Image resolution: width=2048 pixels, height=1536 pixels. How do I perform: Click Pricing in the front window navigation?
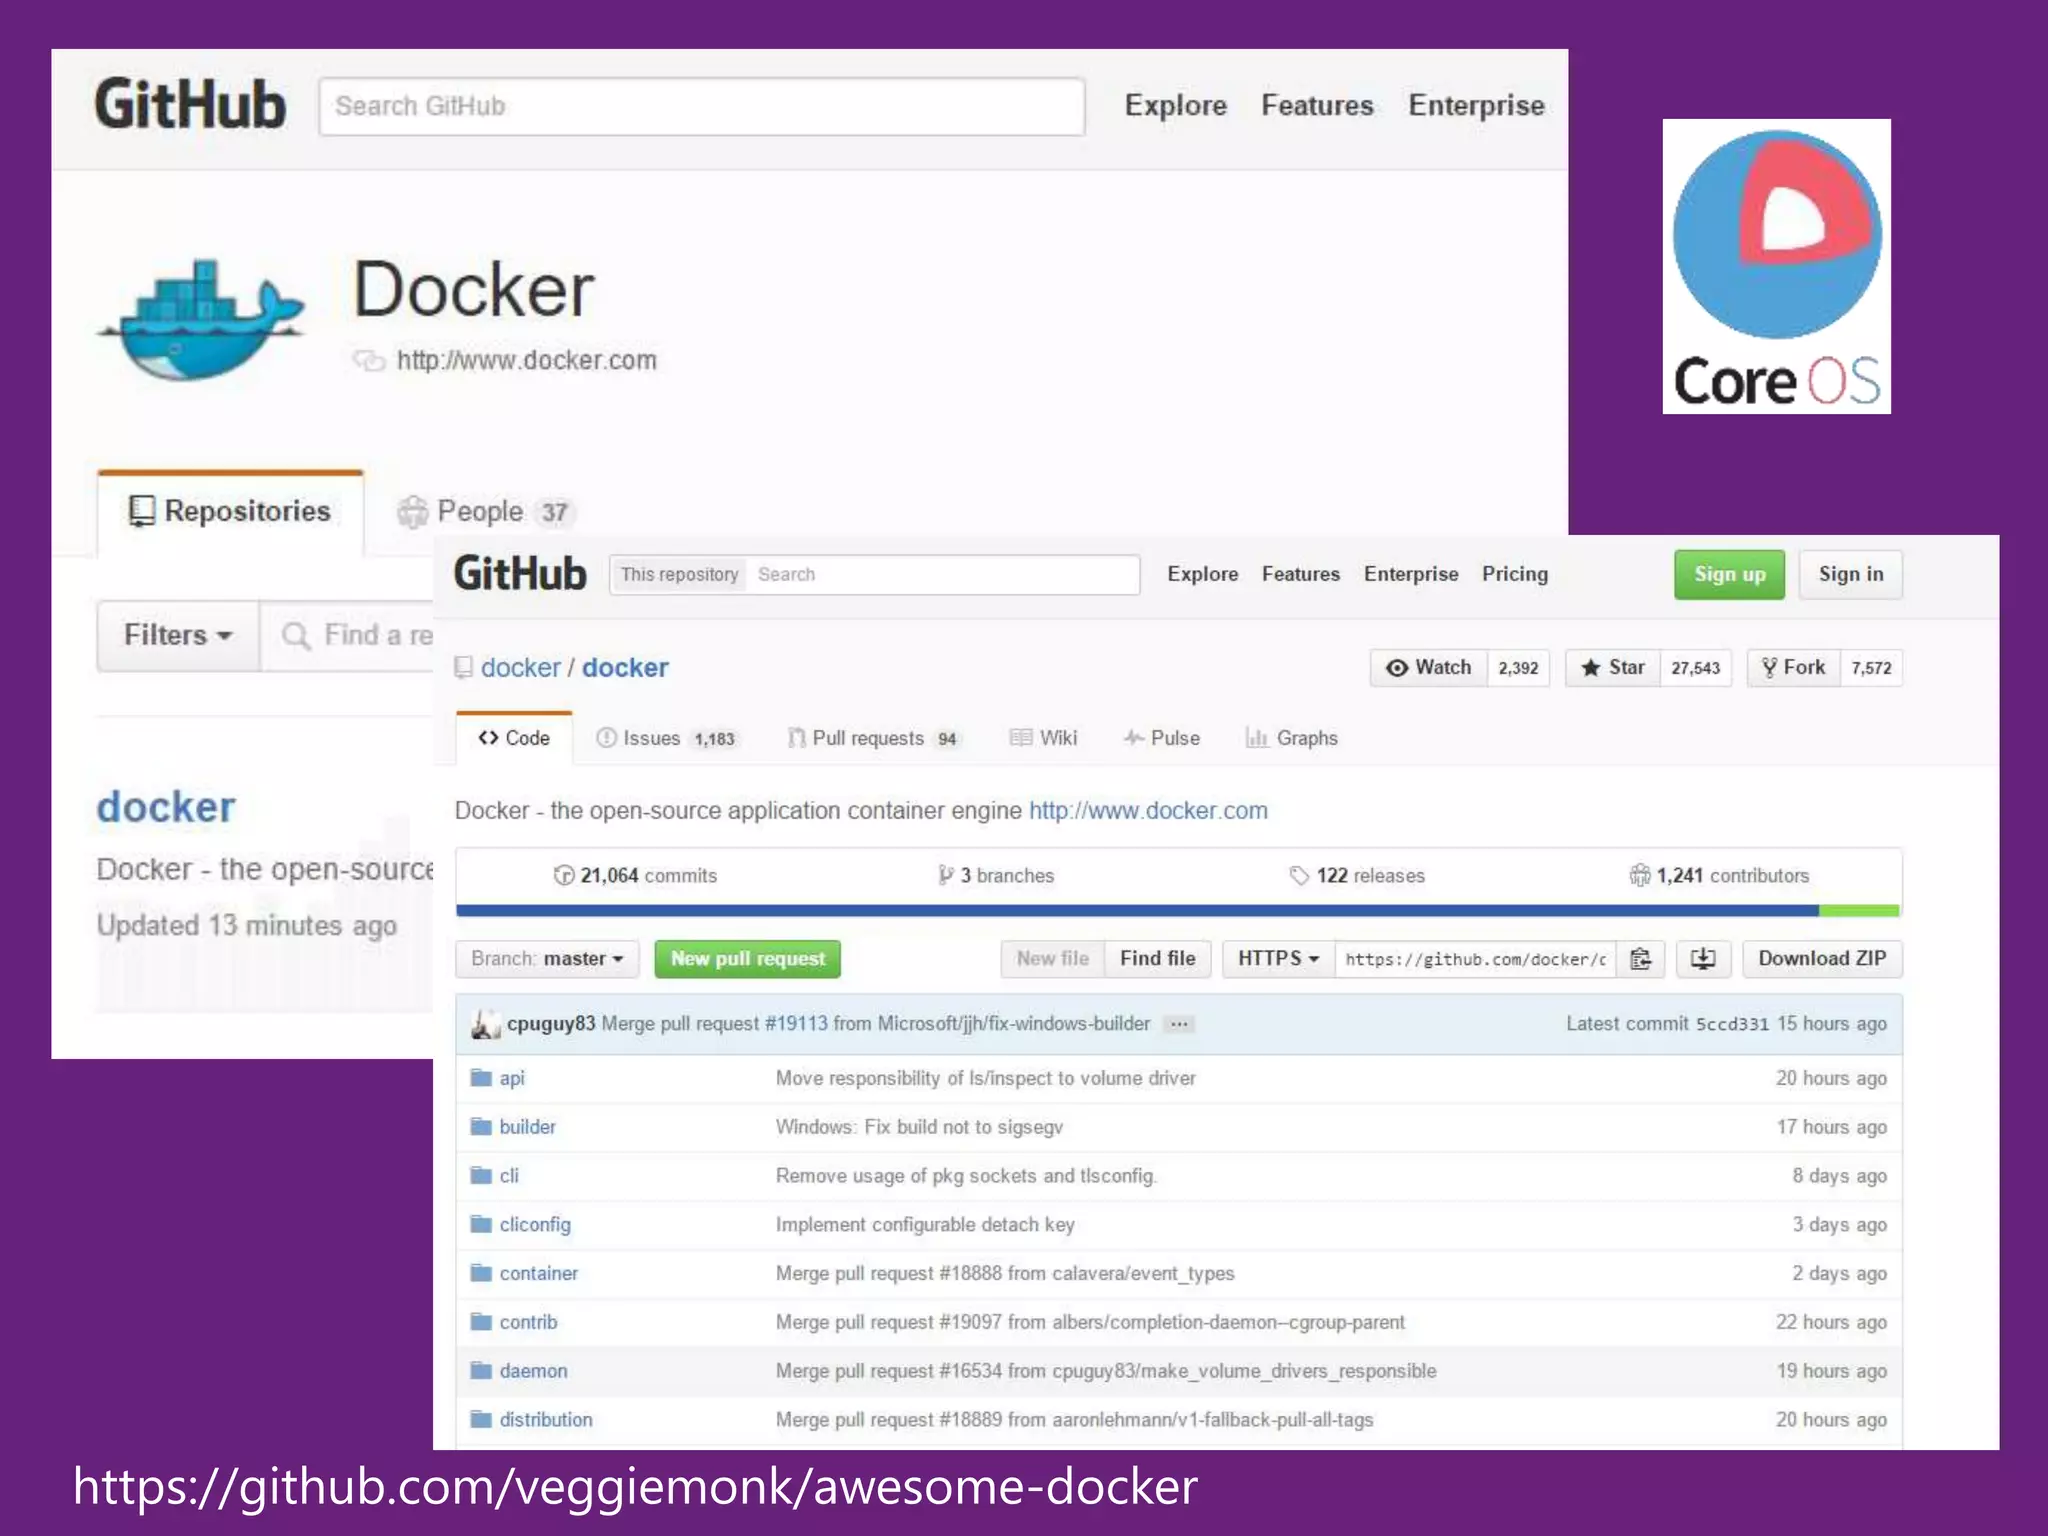(1514, 574)
